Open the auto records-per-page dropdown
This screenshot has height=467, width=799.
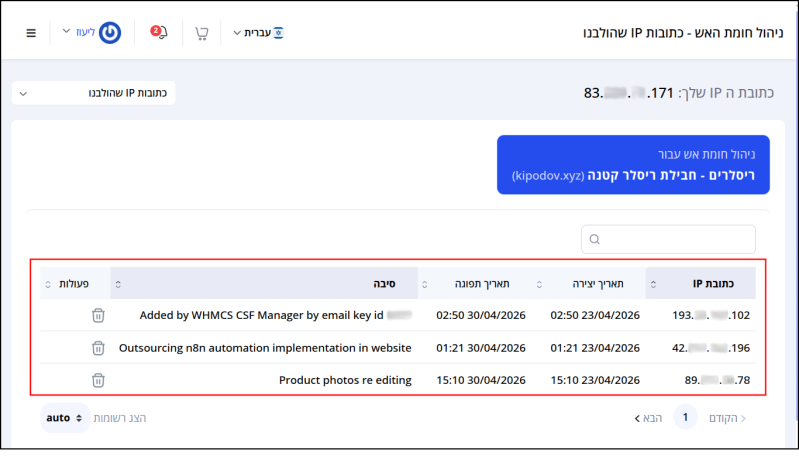pyautogui.click(x=64, y=418)
